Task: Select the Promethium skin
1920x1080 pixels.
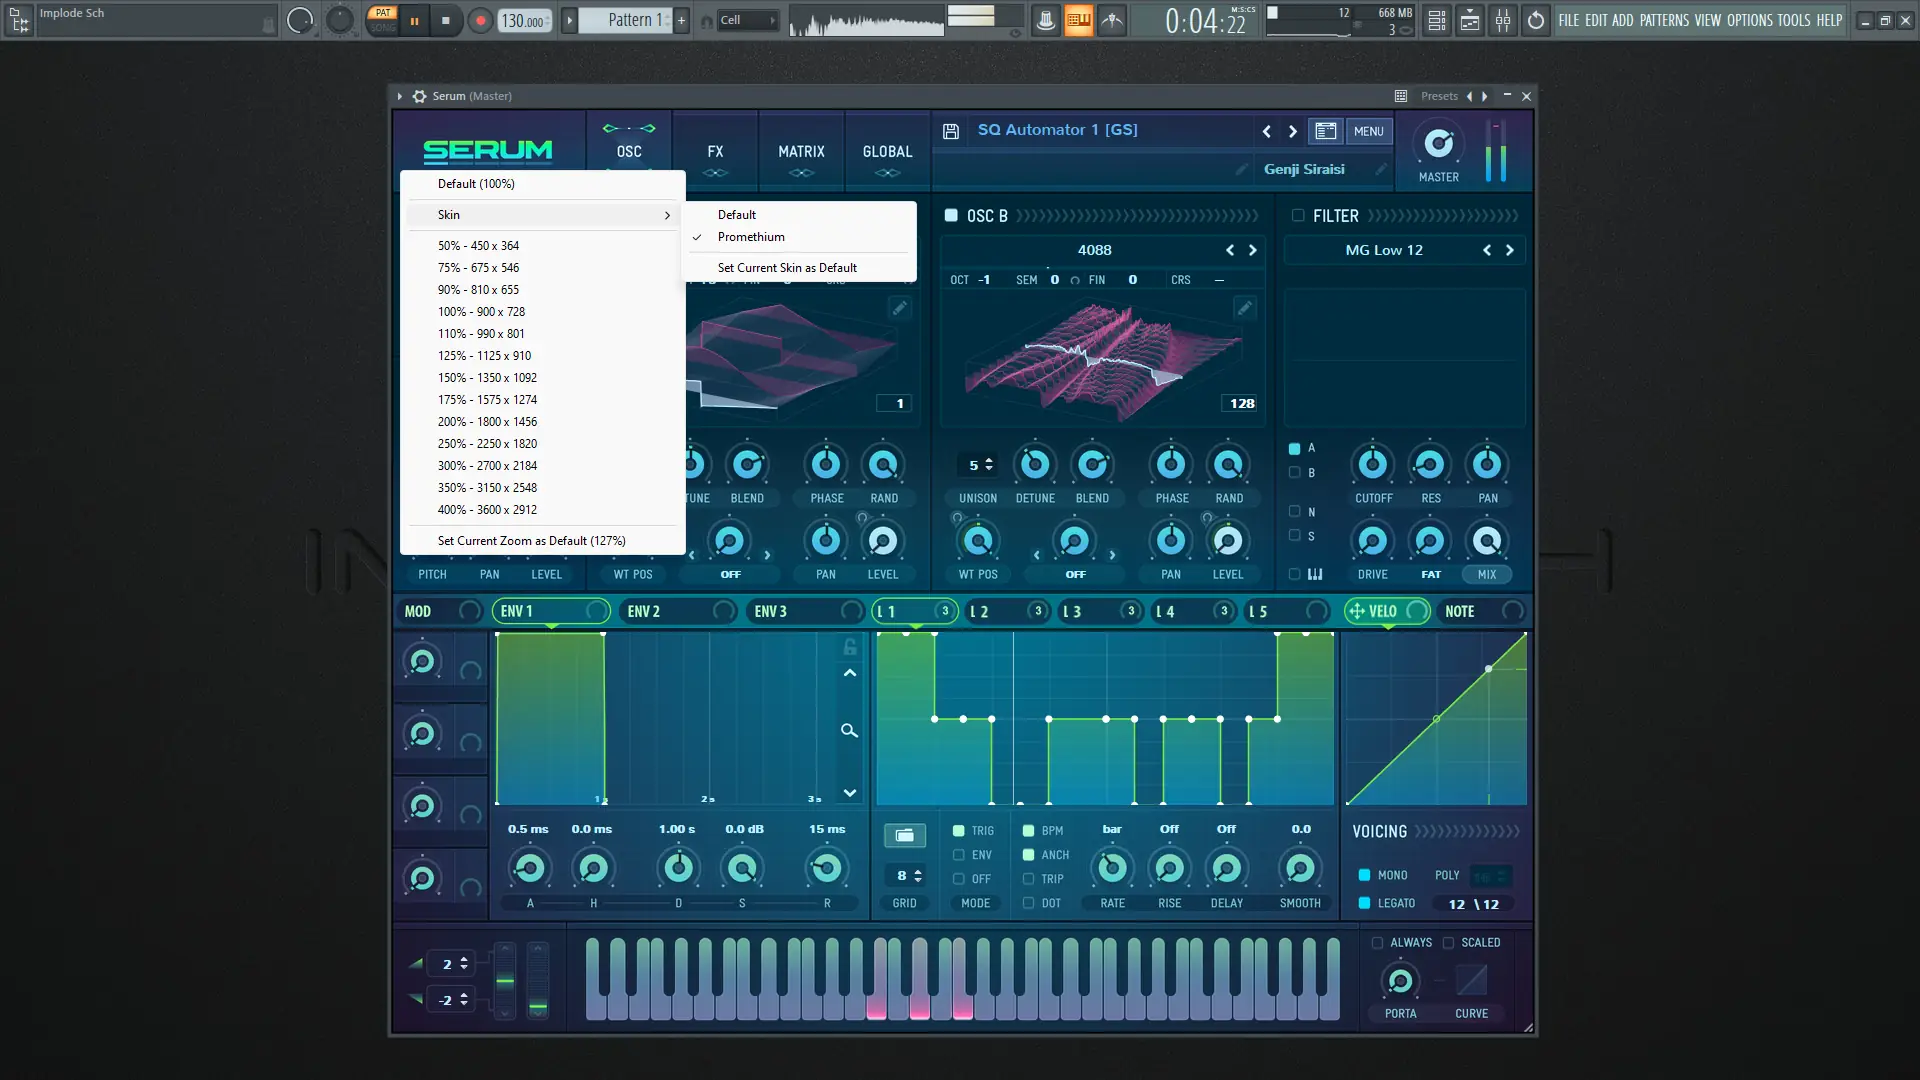Action: 751,237
